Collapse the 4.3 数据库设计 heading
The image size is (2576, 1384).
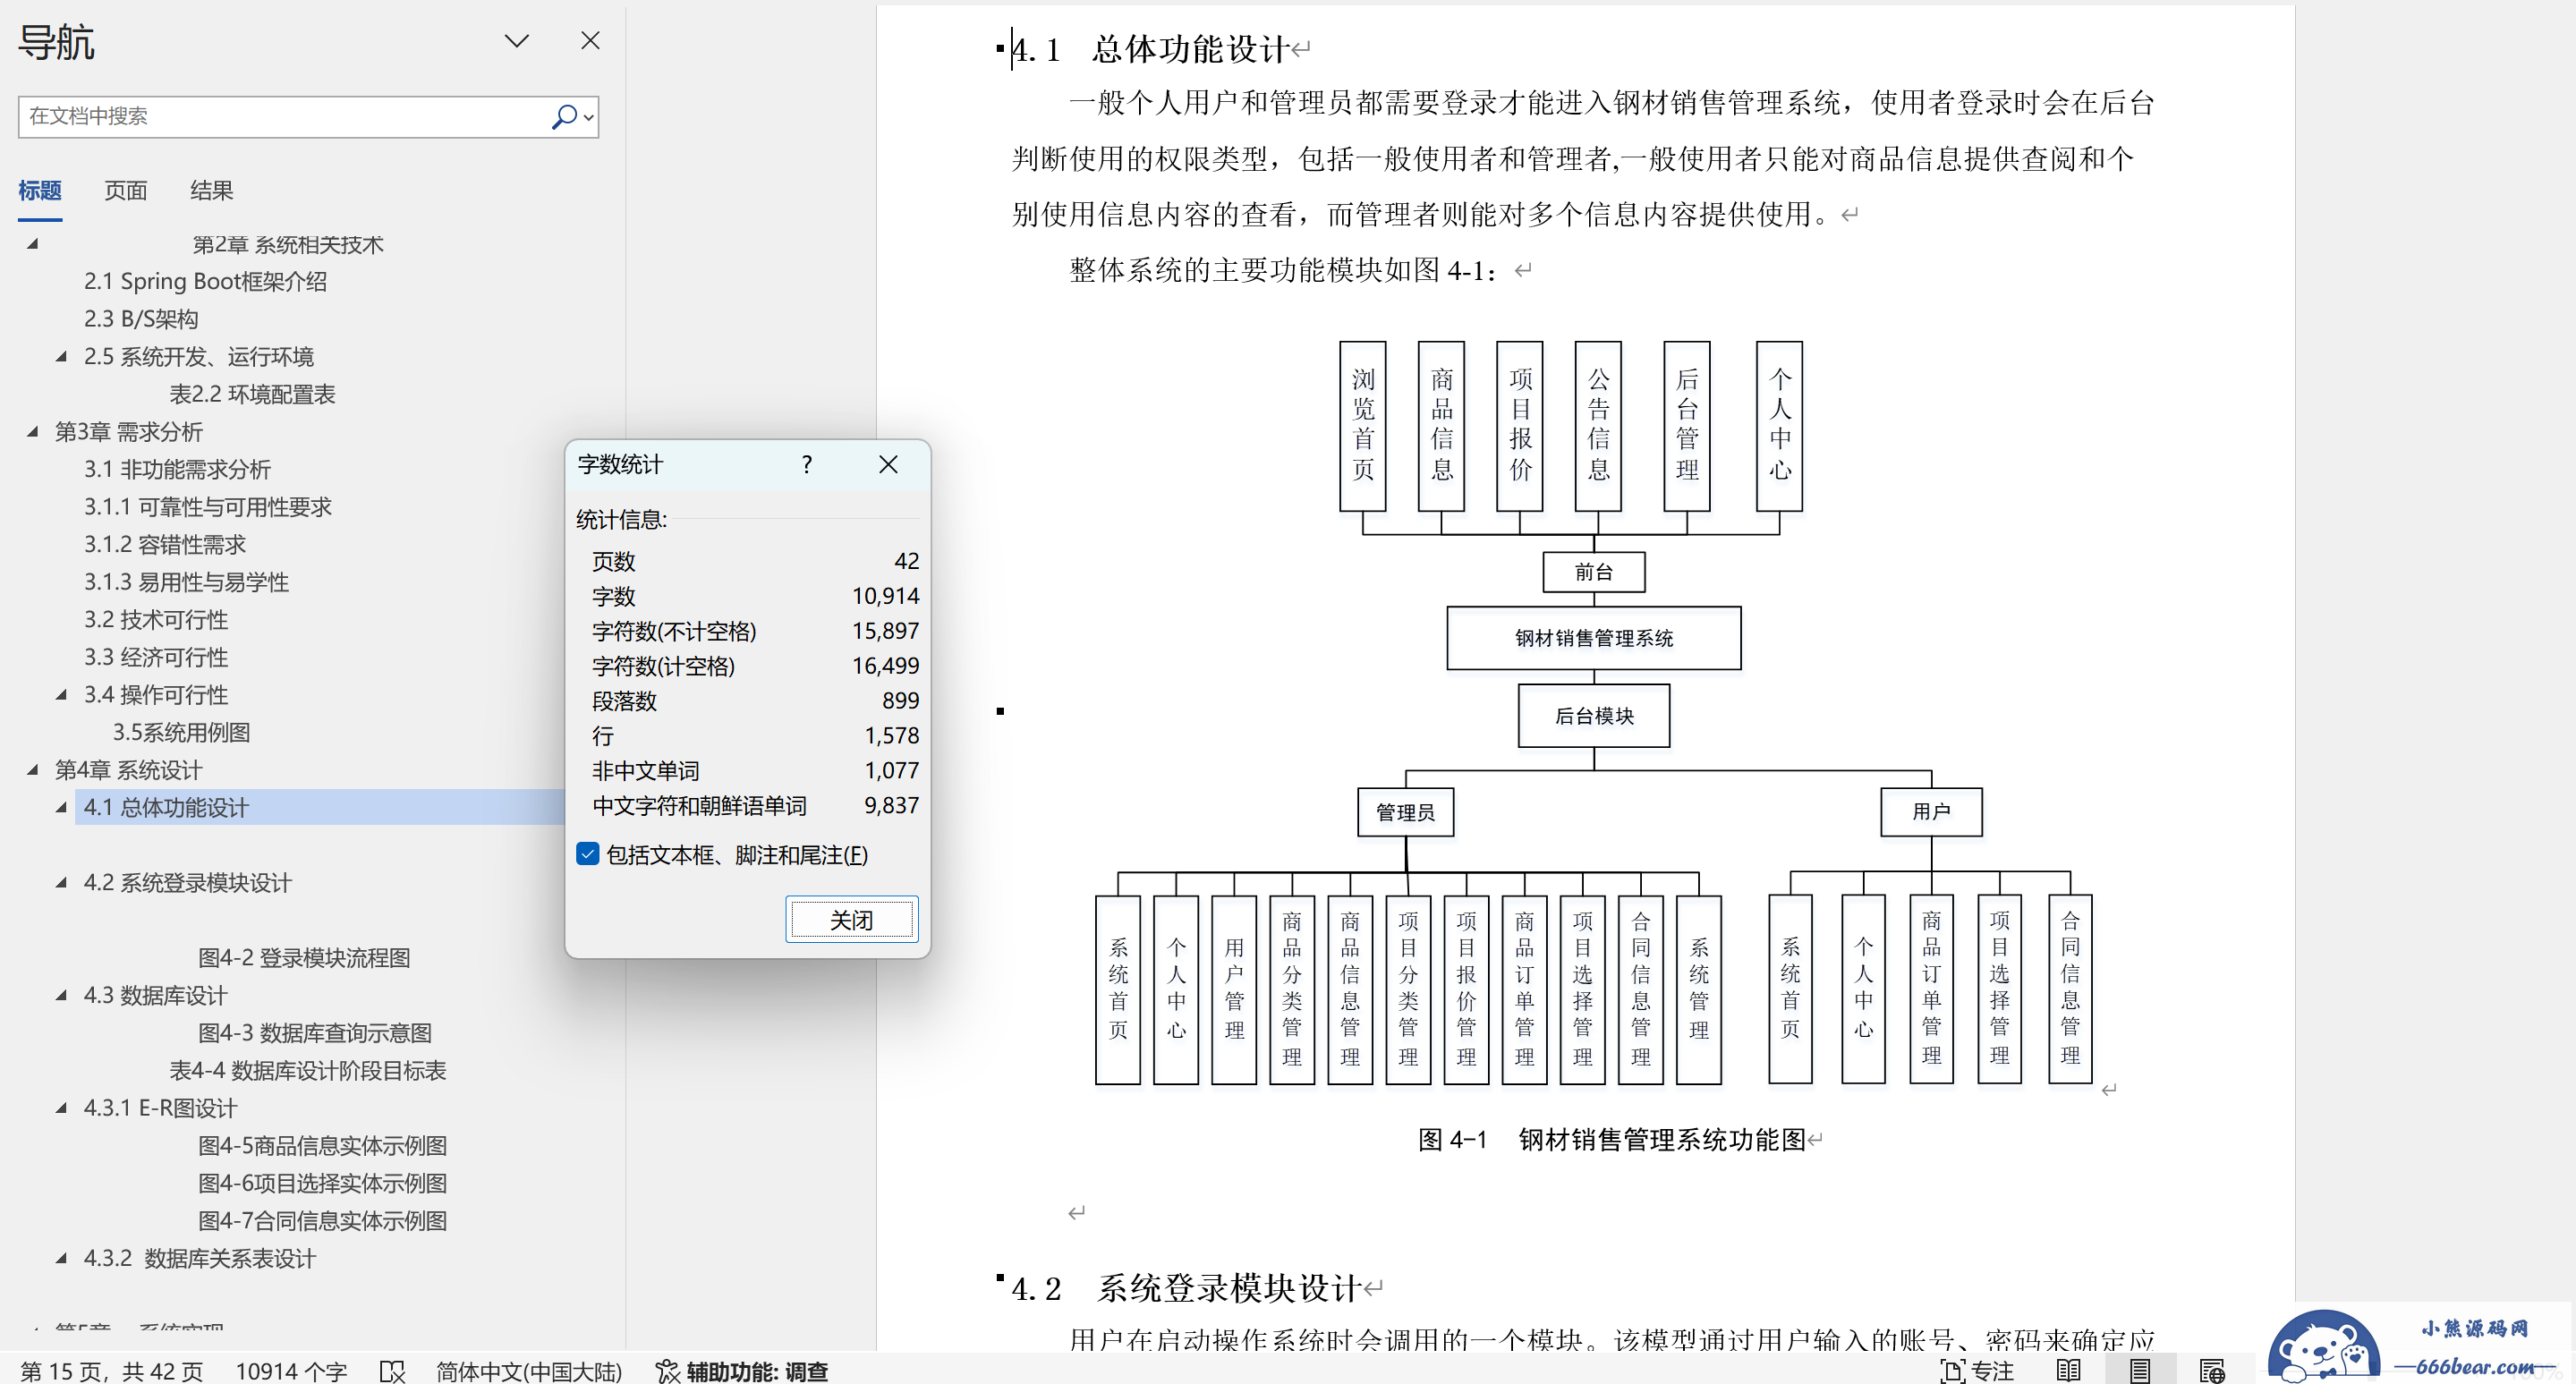pos(62,995)
